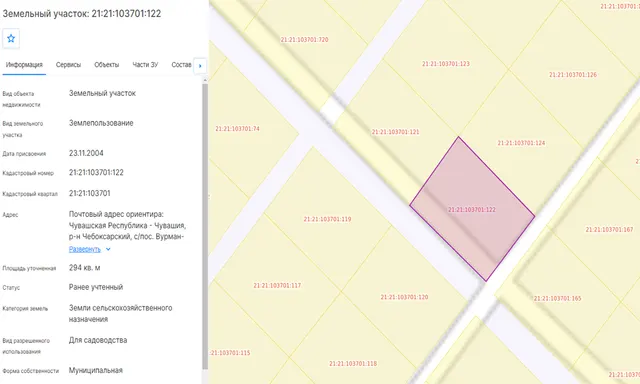
Task: Click the tabs scroll-right arrow
Action: pos(200,66)
